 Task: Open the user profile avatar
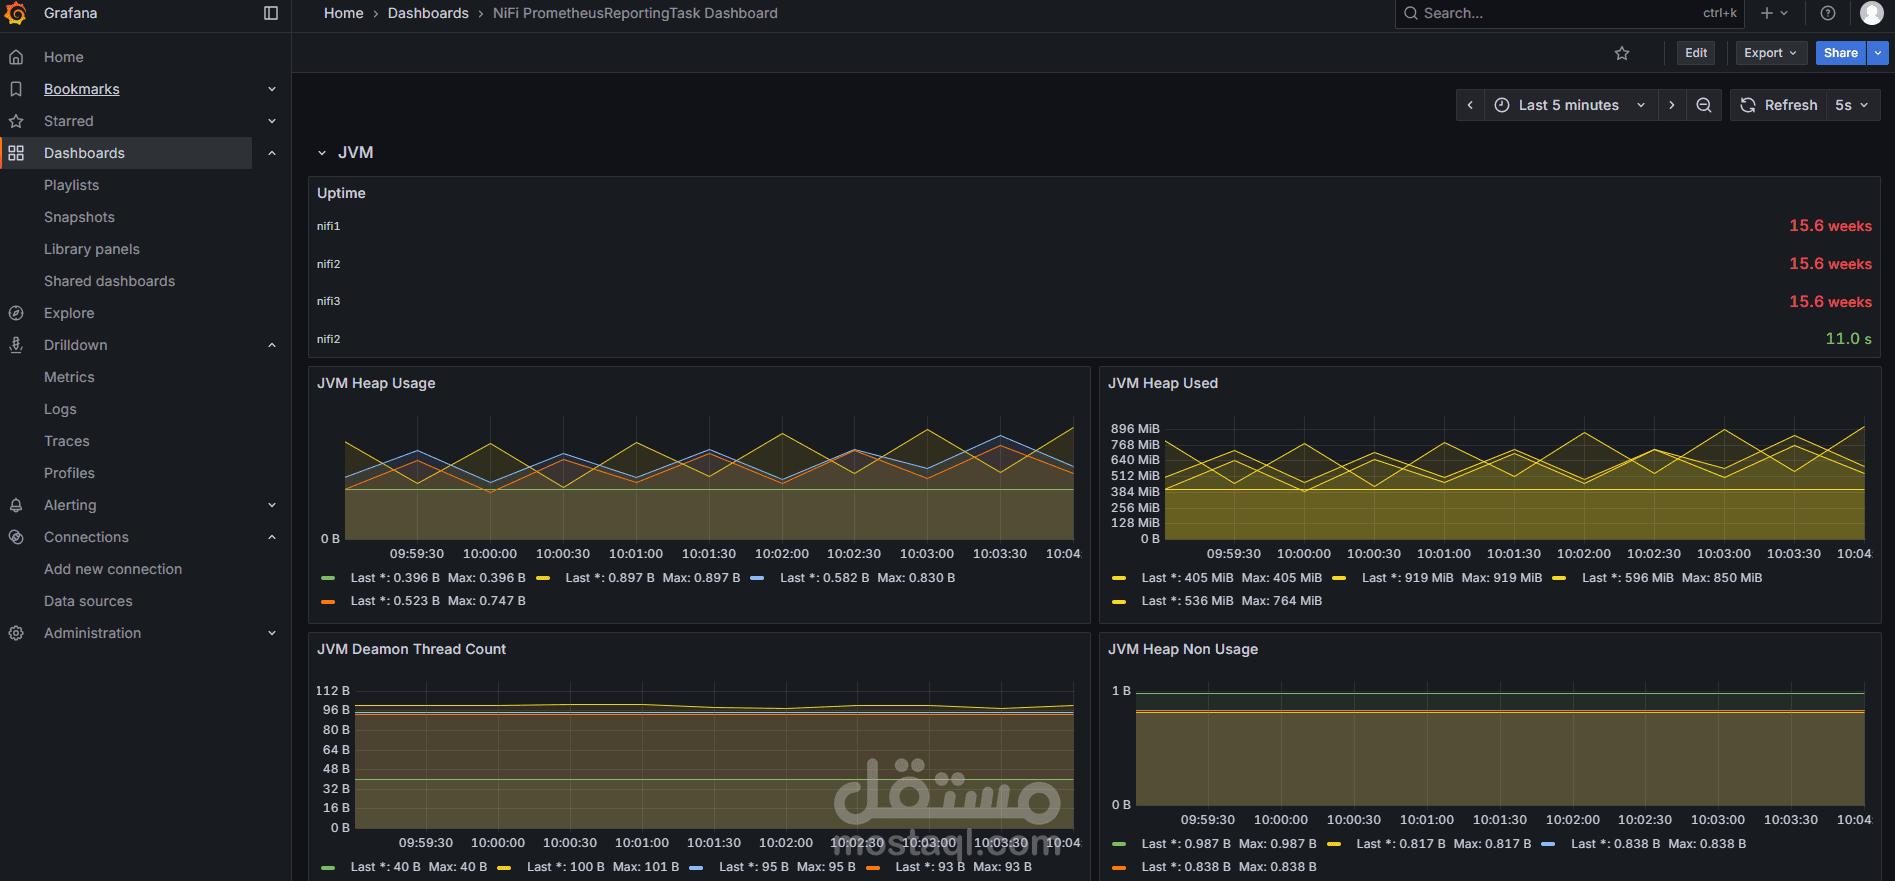click(1871, 13)
